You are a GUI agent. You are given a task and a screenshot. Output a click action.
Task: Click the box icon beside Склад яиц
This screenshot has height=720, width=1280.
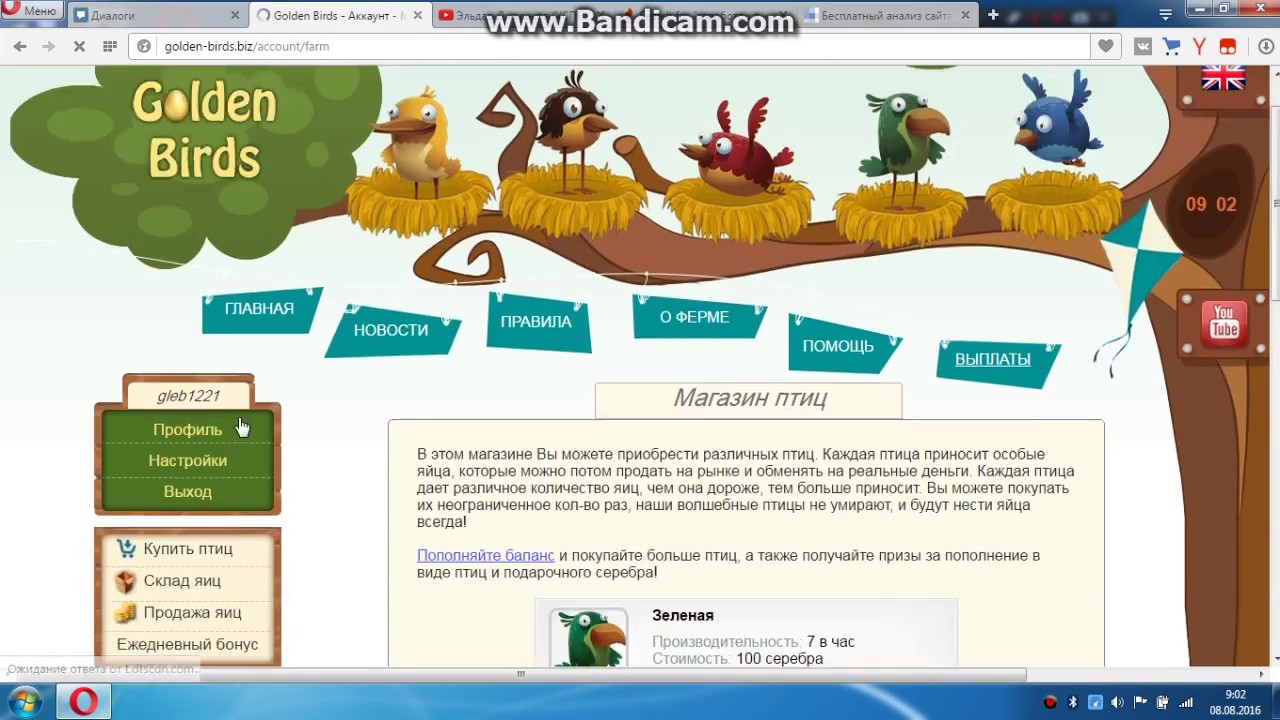click(x=125, y=581)
